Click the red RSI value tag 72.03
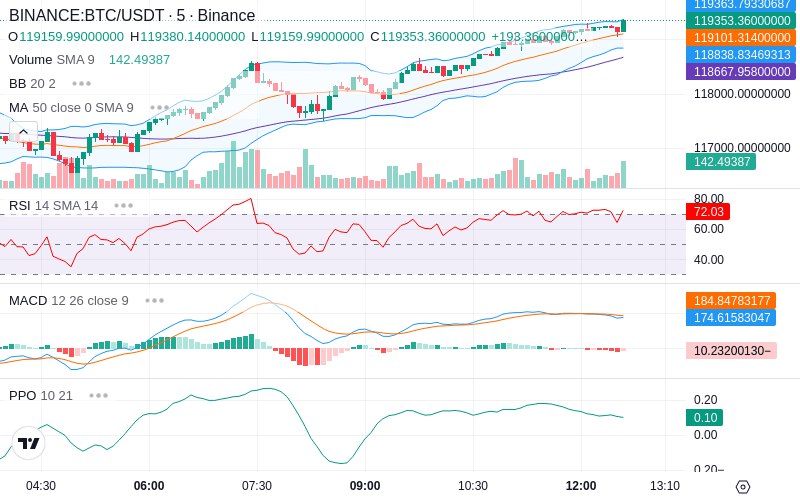The image size is (800, 500). (x=708, y=212)
